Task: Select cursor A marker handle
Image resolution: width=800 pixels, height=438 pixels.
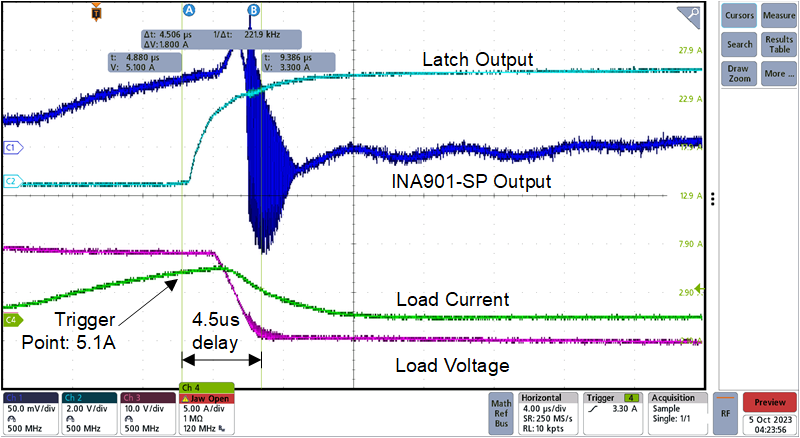Action: [x=188, y=10]
